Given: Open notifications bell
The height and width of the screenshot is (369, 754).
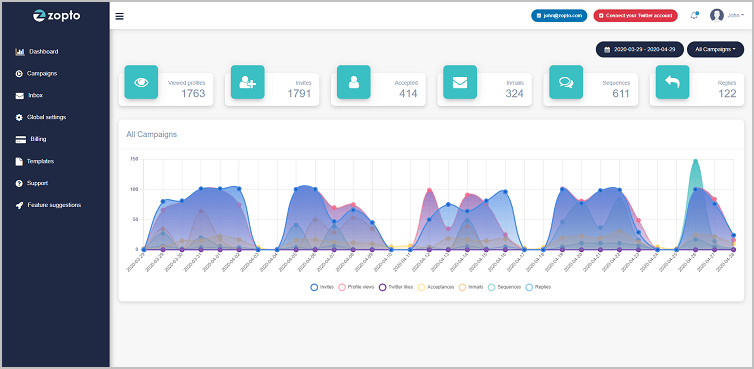Looking at the screenshot, I should (x=694, y=15).
